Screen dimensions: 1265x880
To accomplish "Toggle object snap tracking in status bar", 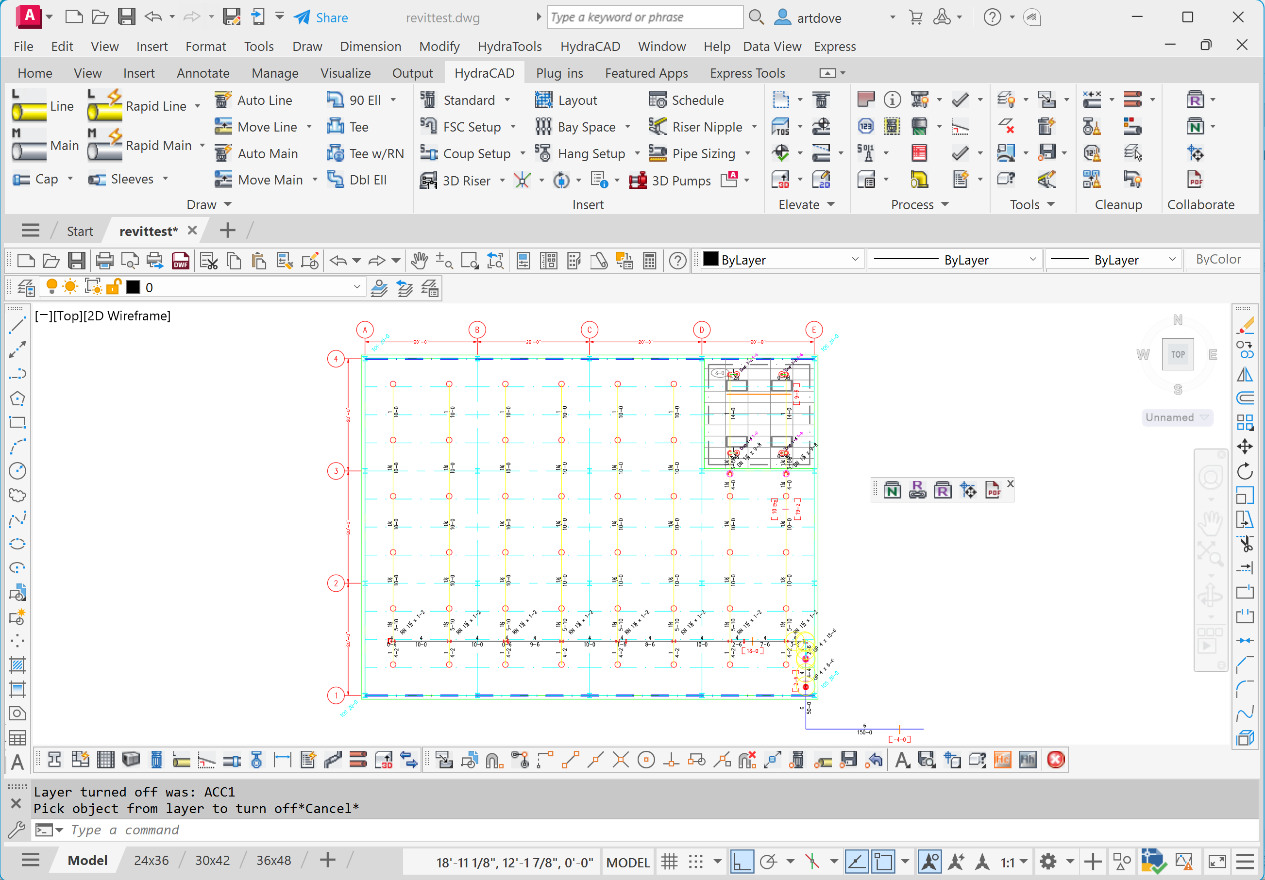I will (857, 861).
